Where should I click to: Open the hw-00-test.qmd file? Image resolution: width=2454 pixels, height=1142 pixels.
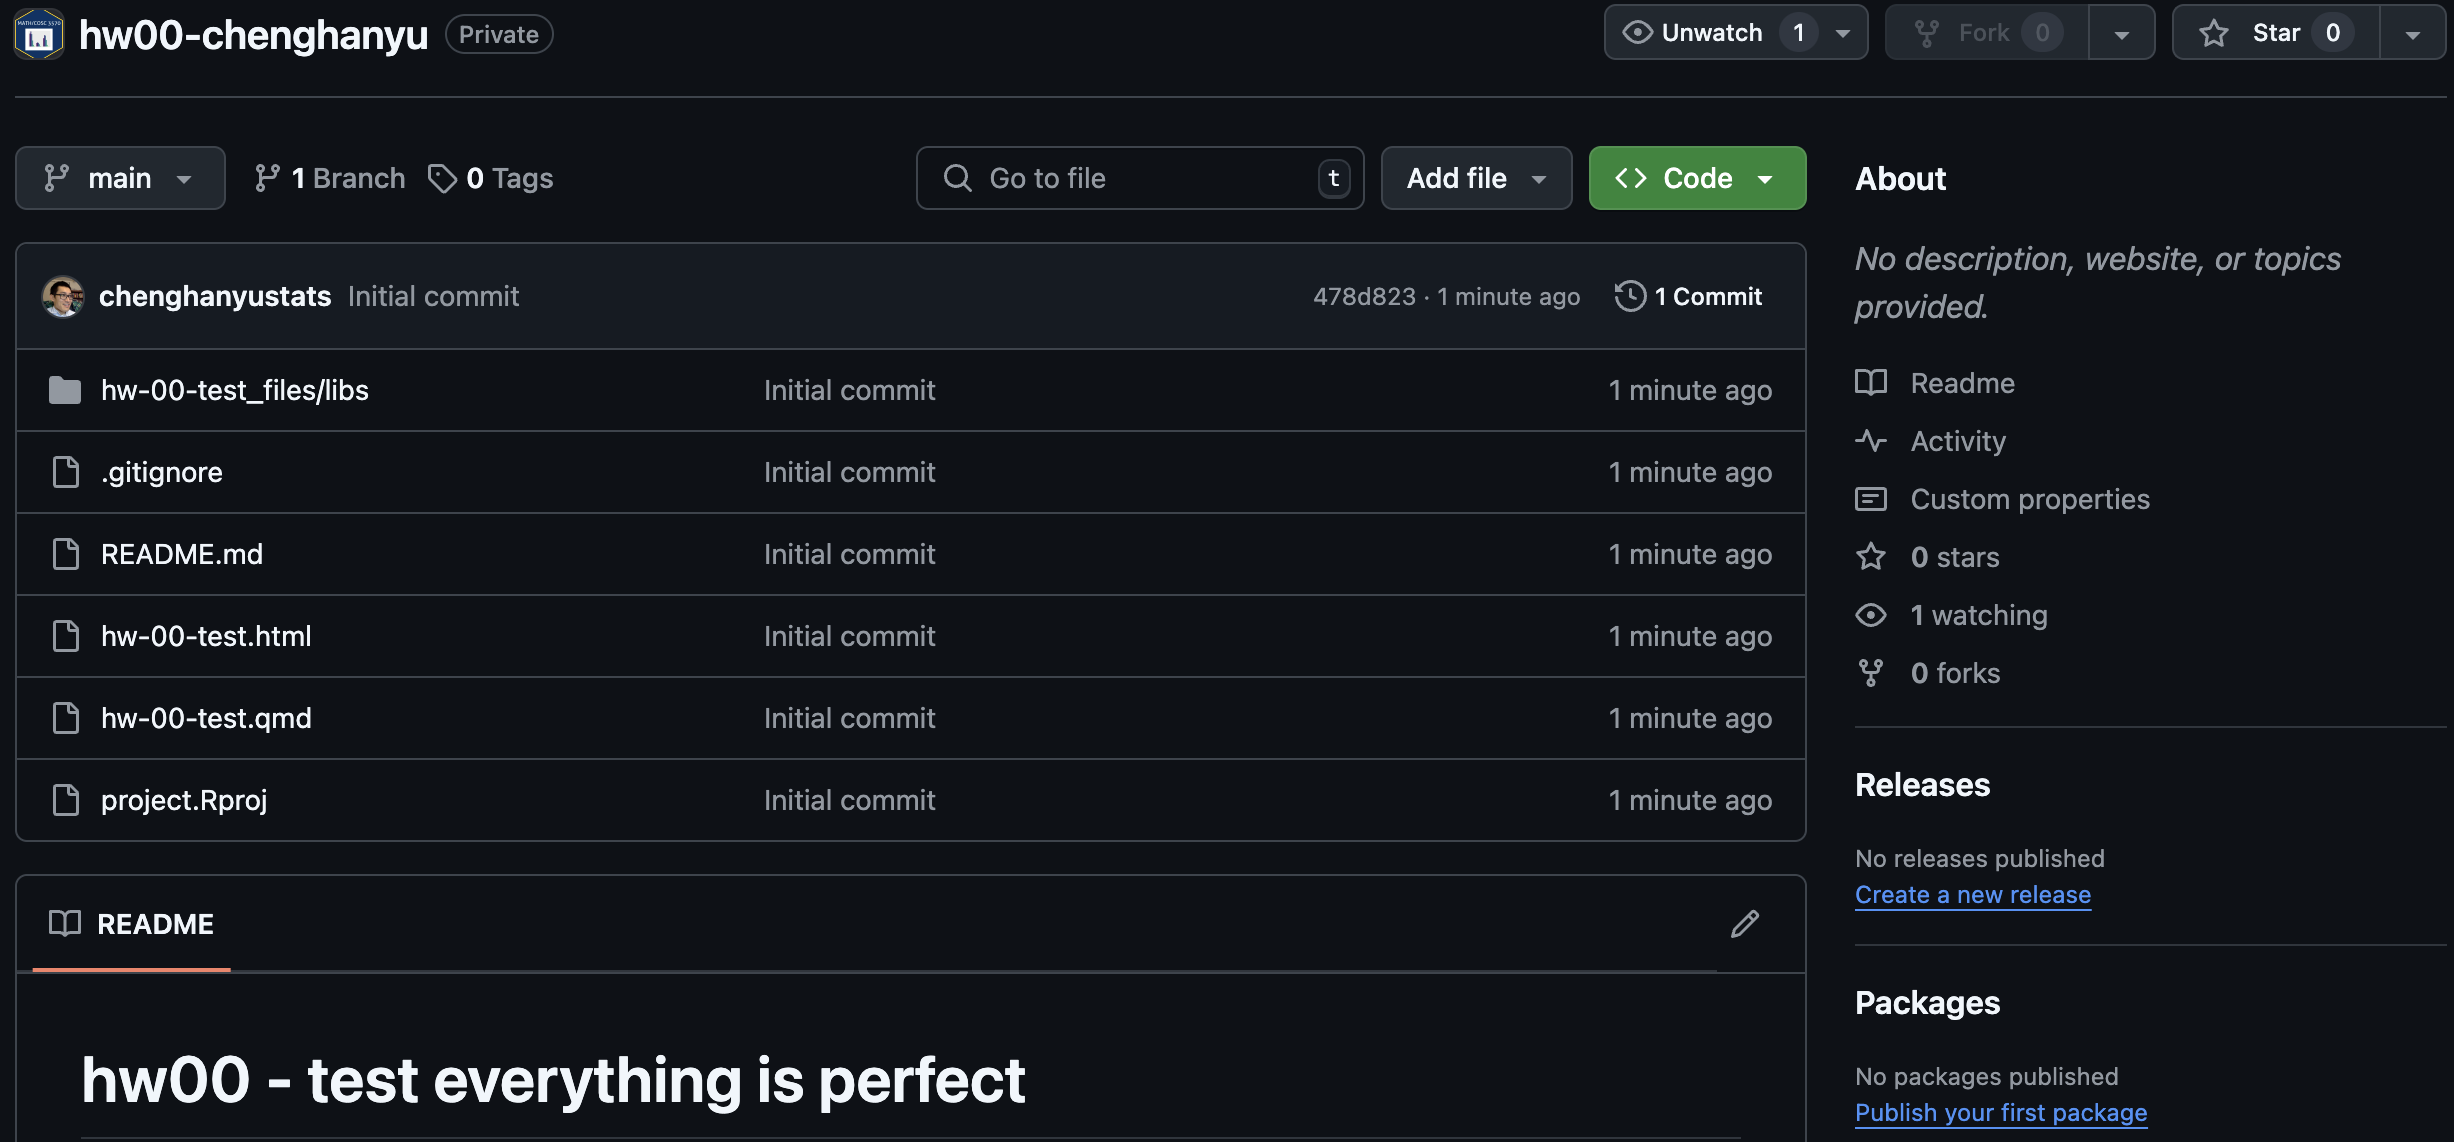[x=206, y=718]
